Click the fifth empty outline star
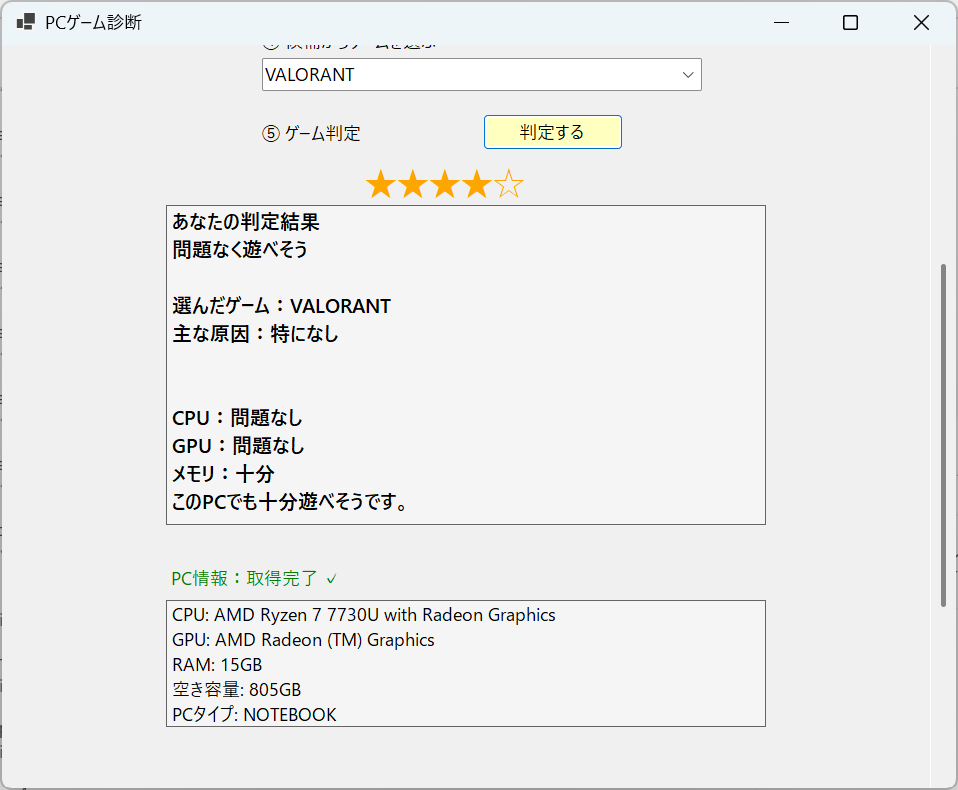The width and height of the screenshot is (958, 790). [508, 185]
